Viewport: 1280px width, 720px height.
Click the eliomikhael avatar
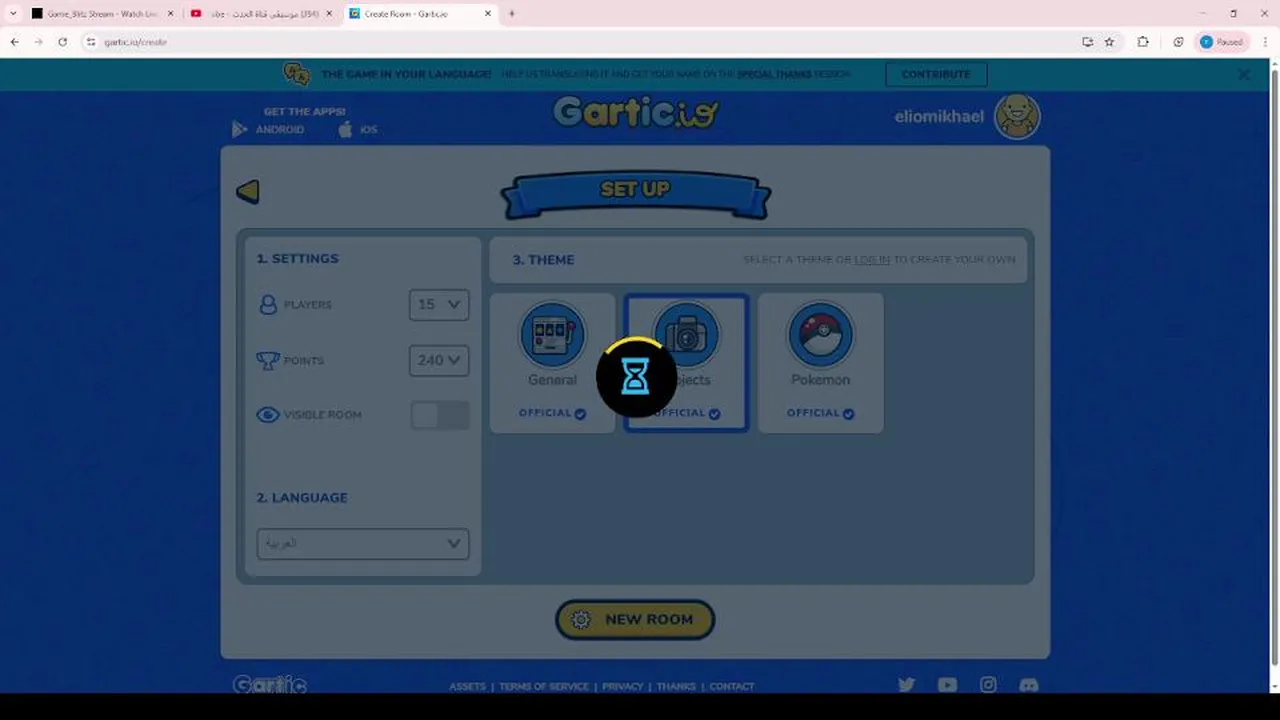click(x=1017, y=117)
